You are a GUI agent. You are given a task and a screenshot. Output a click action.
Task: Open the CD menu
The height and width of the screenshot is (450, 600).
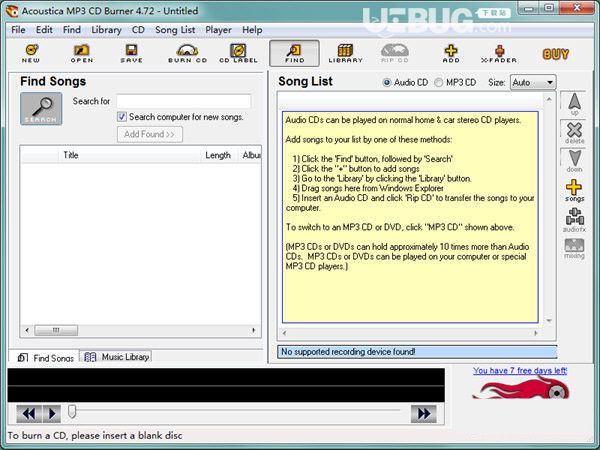tap(138, 30)
